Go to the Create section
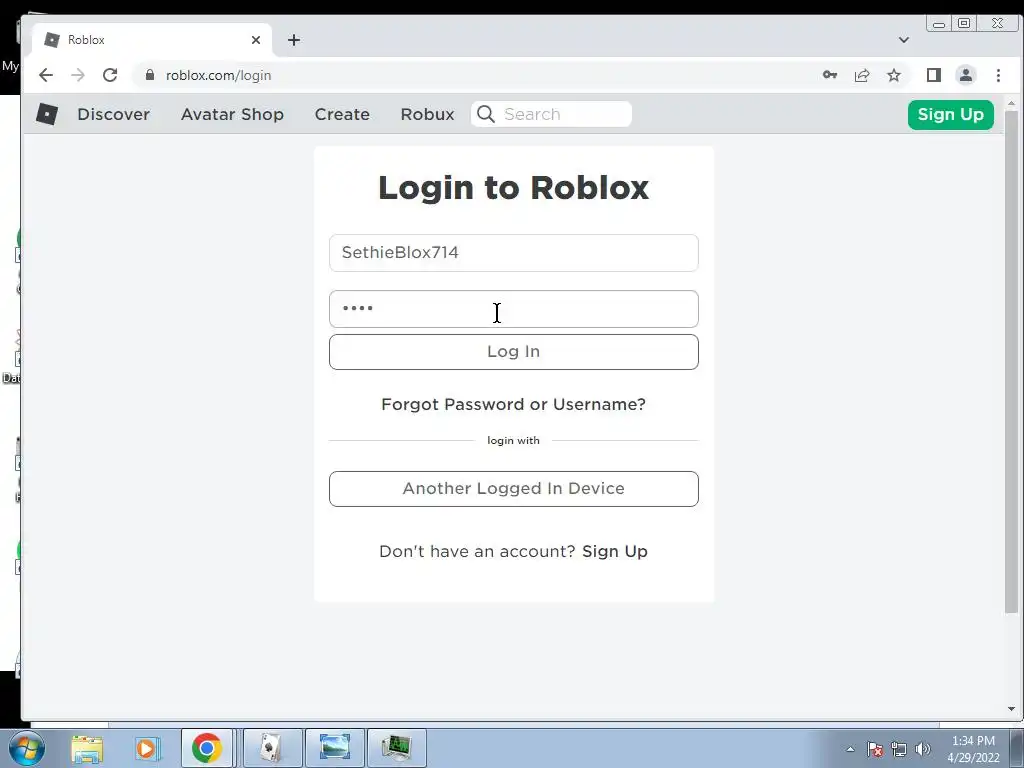The width and height of the screenshot is (1024, 768). tap(342, 114)
